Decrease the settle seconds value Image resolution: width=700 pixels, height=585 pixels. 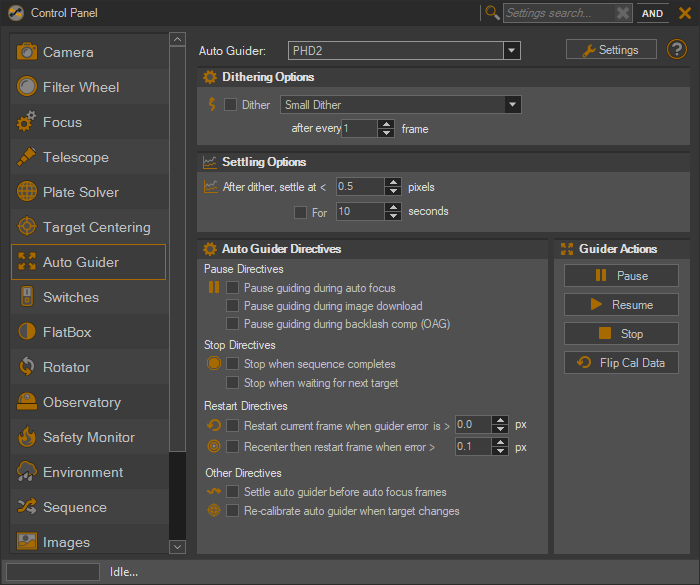(x=393, y=216)
